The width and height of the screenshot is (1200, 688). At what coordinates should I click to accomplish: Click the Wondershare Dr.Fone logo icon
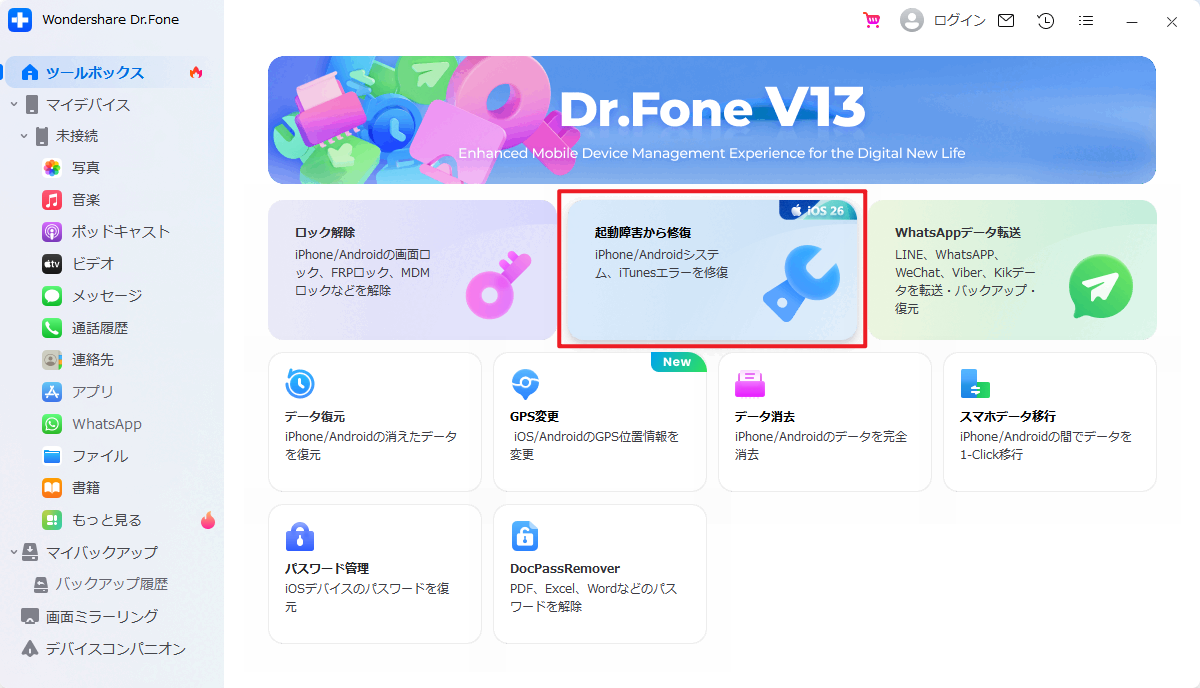tap(20, 20)
